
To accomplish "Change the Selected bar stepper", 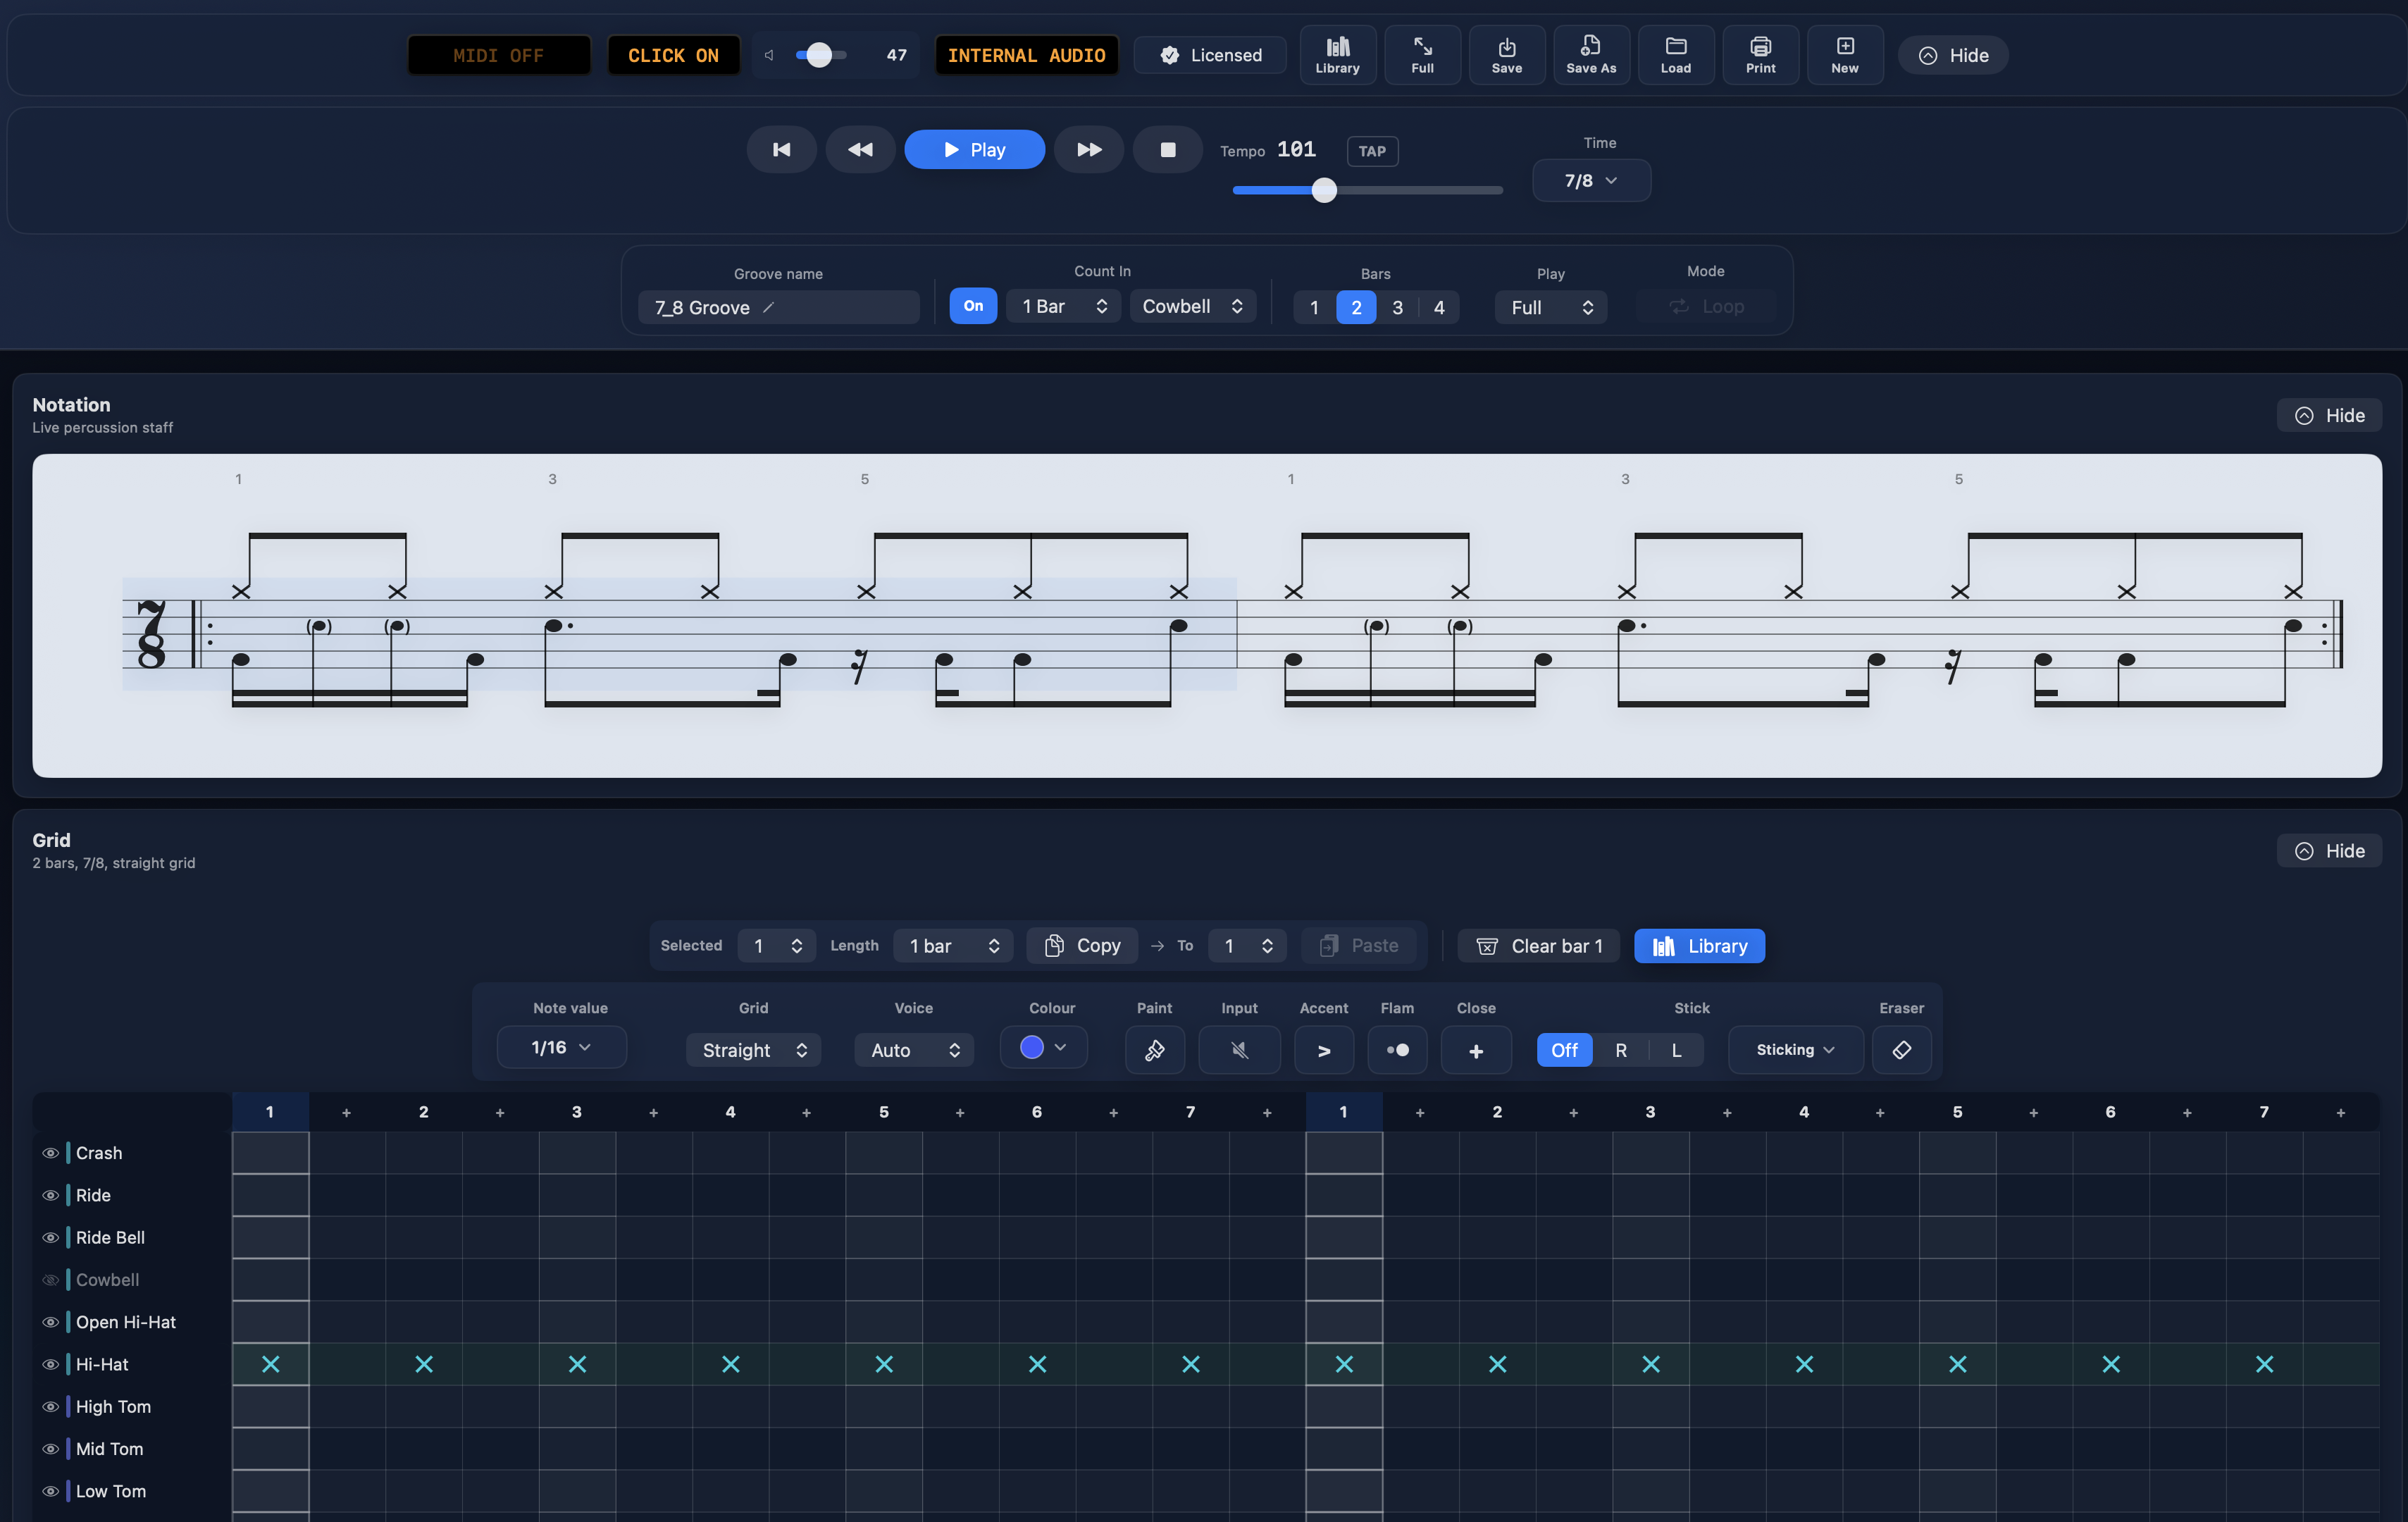I will (x=777, y=946).
